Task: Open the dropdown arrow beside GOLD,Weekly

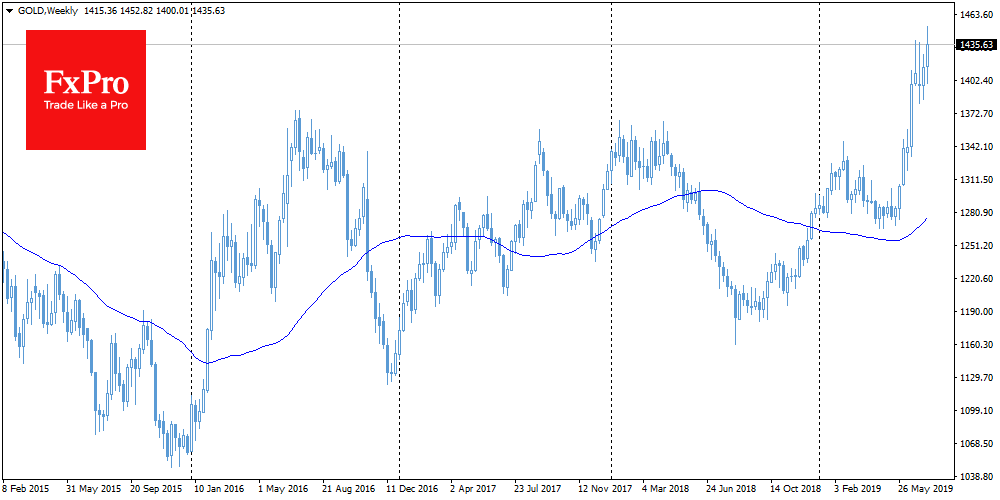Action: (x=9, y=10)
